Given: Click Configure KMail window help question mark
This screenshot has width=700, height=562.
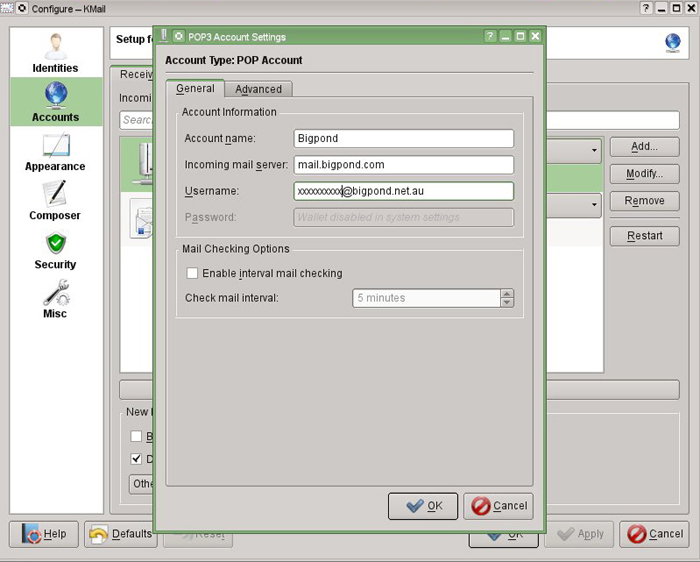Looking at the screenshot, I should [x=646, y=8].
